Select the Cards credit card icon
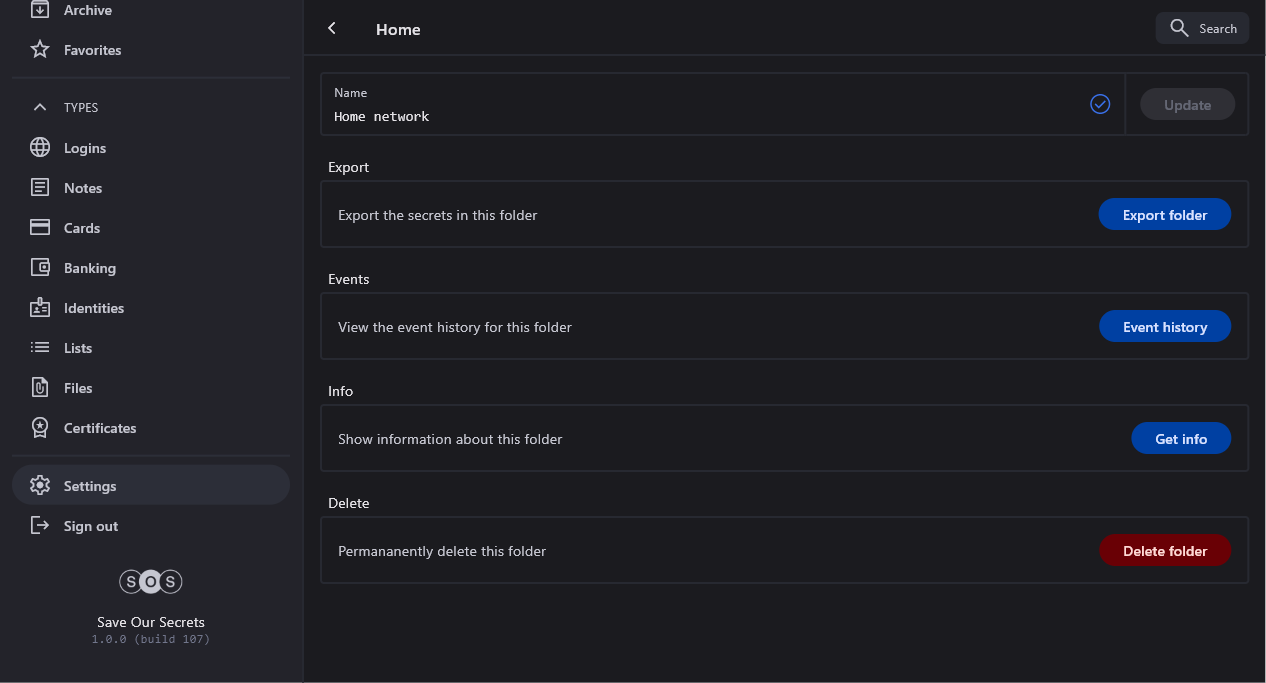Image resolution: width=1266 pixels, height=683 pixels. point(40,228)
